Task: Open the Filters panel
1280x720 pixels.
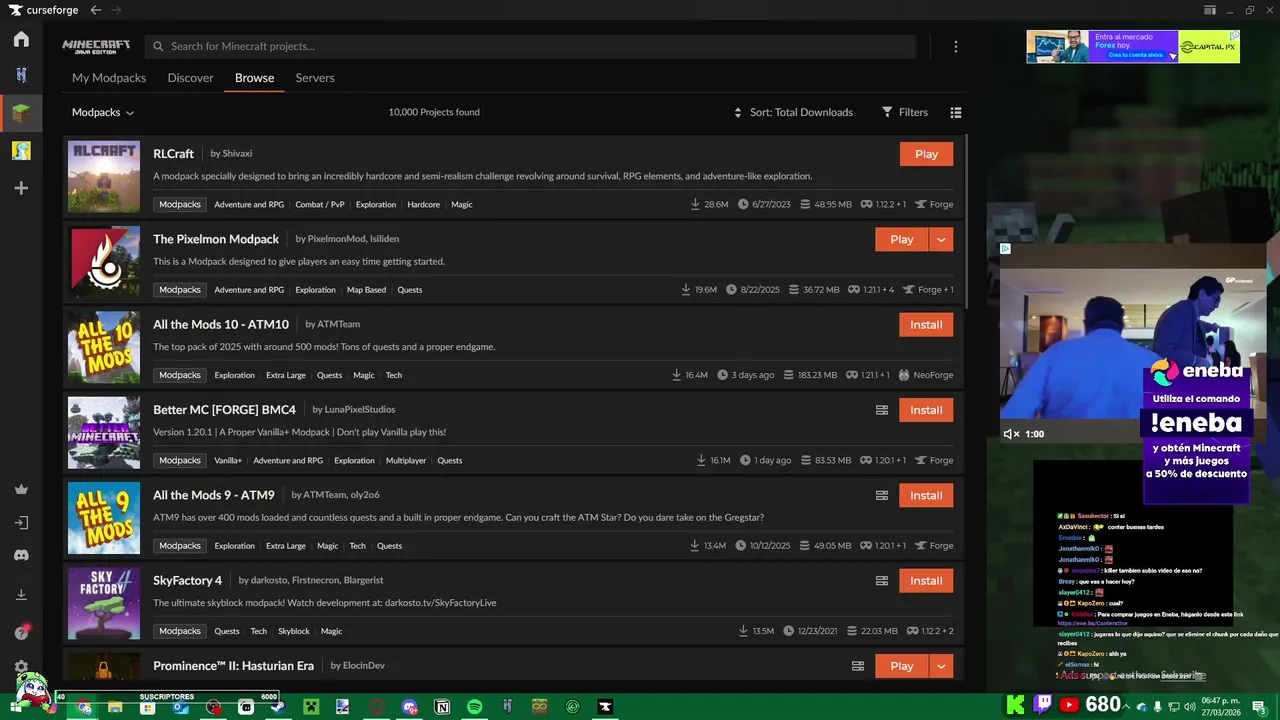Action: [905, 113]
